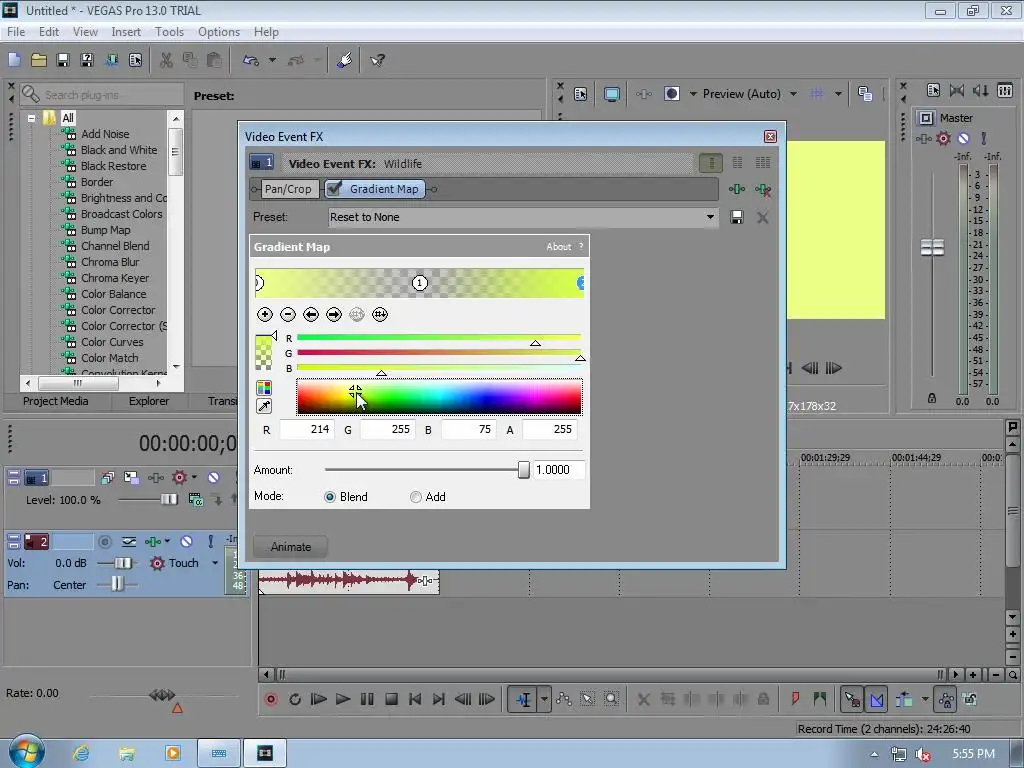Image resolution: width=1024 pixels, height=768 pixels.
Task: Click the Amount slider handle
Action: (524, 470)
